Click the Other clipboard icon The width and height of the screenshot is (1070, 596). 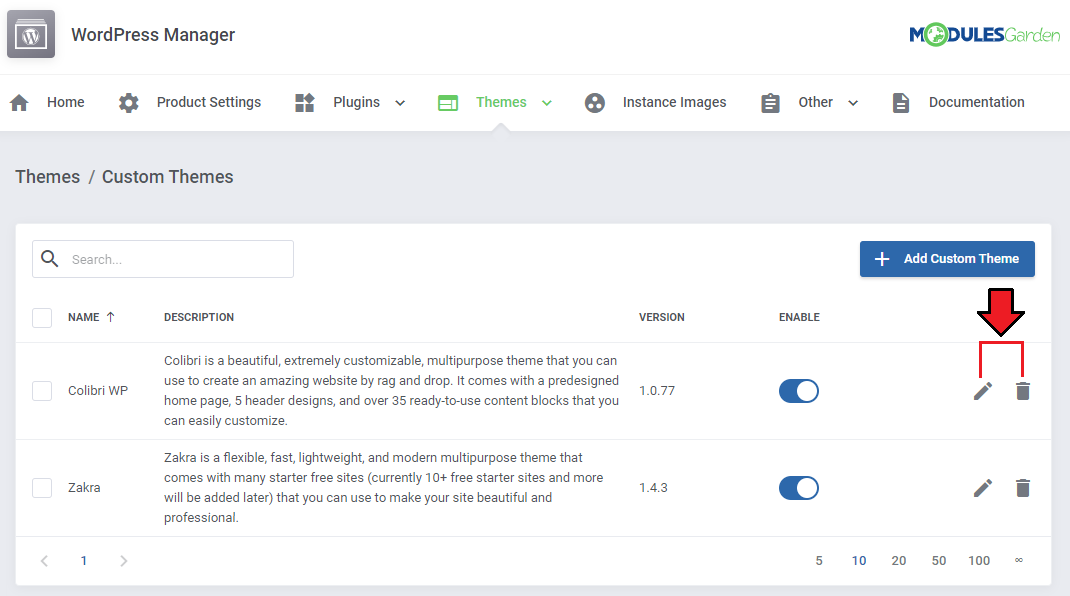(770, 103)
